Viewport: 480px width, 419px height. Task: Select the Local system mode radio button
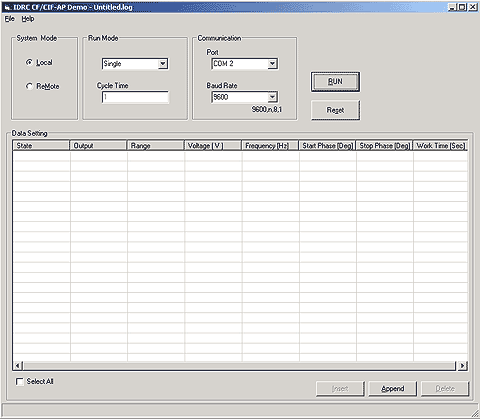click(x=29, y=62)
